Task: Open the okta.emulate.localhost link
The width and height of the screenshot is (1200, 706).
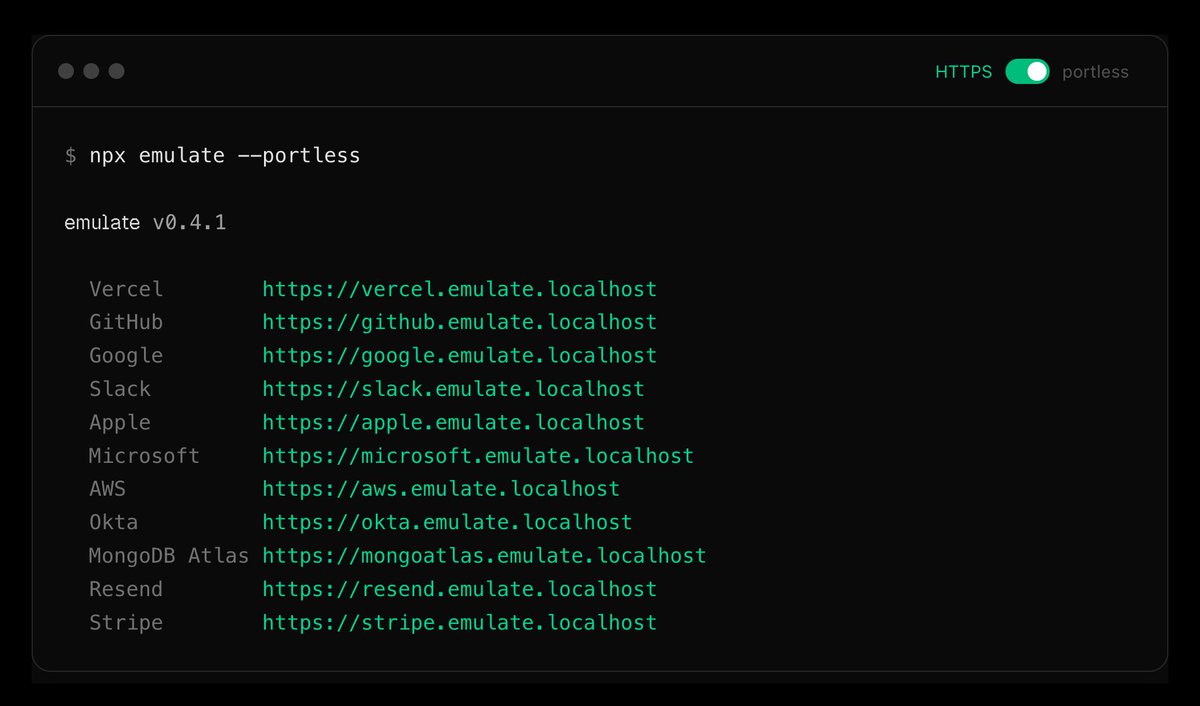Action: pos(447,522)
